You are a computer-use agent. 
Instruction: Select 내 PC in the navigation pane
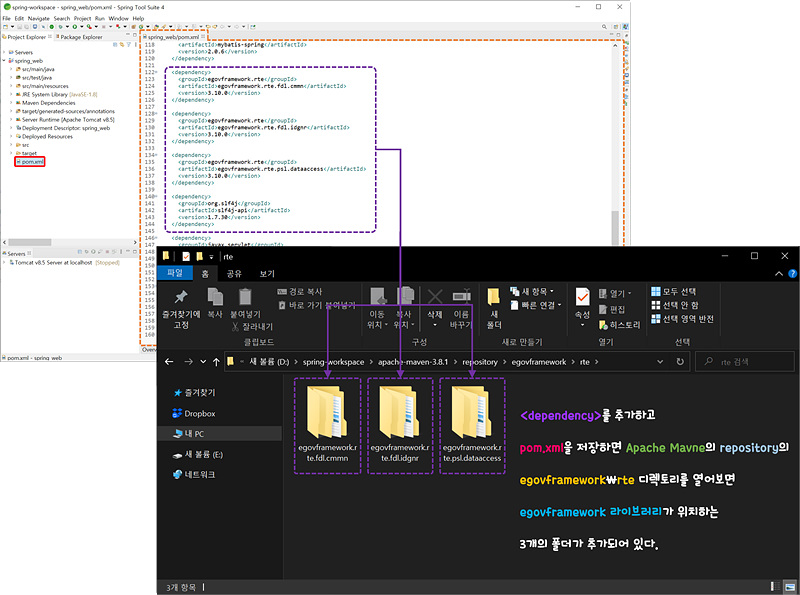[x=189, y=434]
